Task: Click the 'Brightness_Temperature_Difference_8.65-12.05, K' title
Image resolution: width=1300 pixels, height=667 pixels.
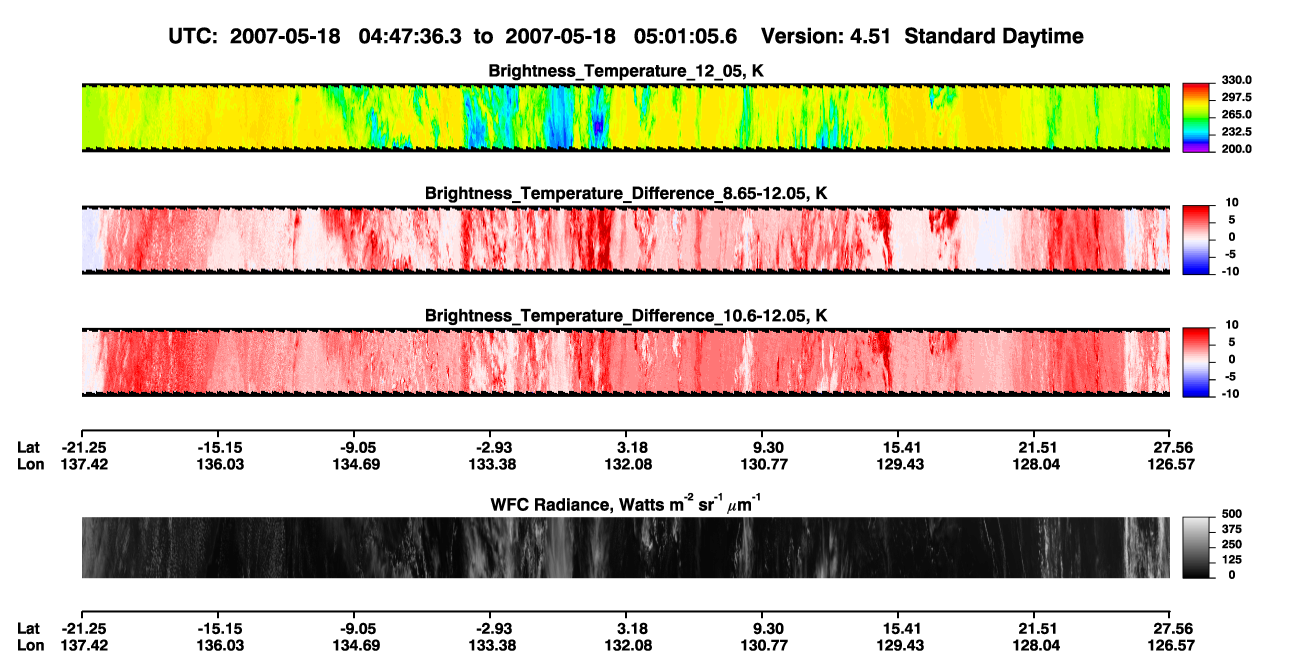Action: (626, 193)
